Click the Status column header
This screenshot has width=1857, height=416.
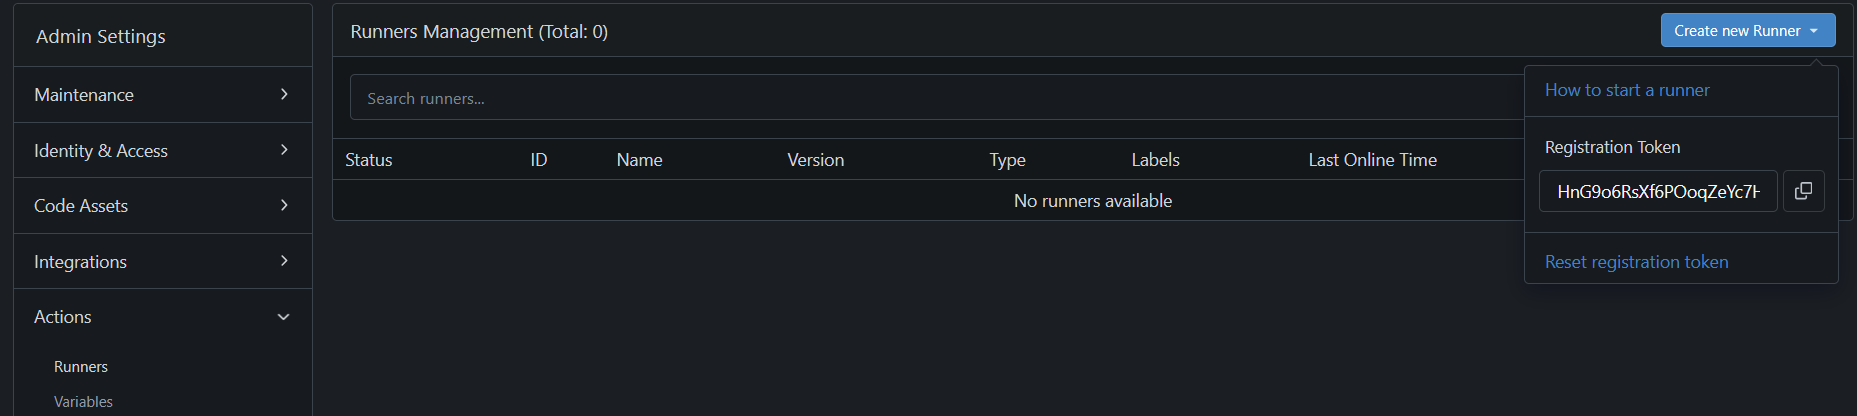coord(369,160)
